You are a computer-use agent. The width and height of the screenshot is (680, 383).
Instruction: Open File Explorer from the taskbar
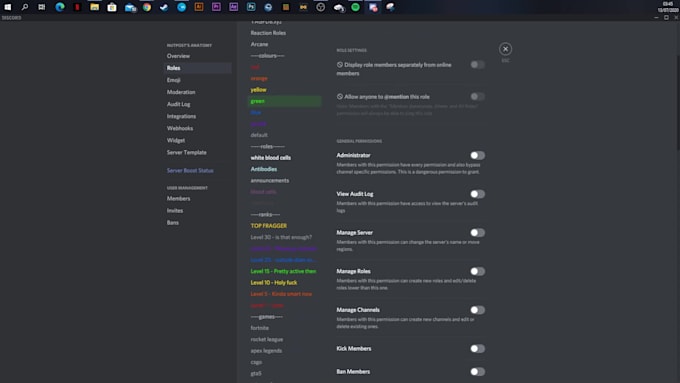pos(95,7)
